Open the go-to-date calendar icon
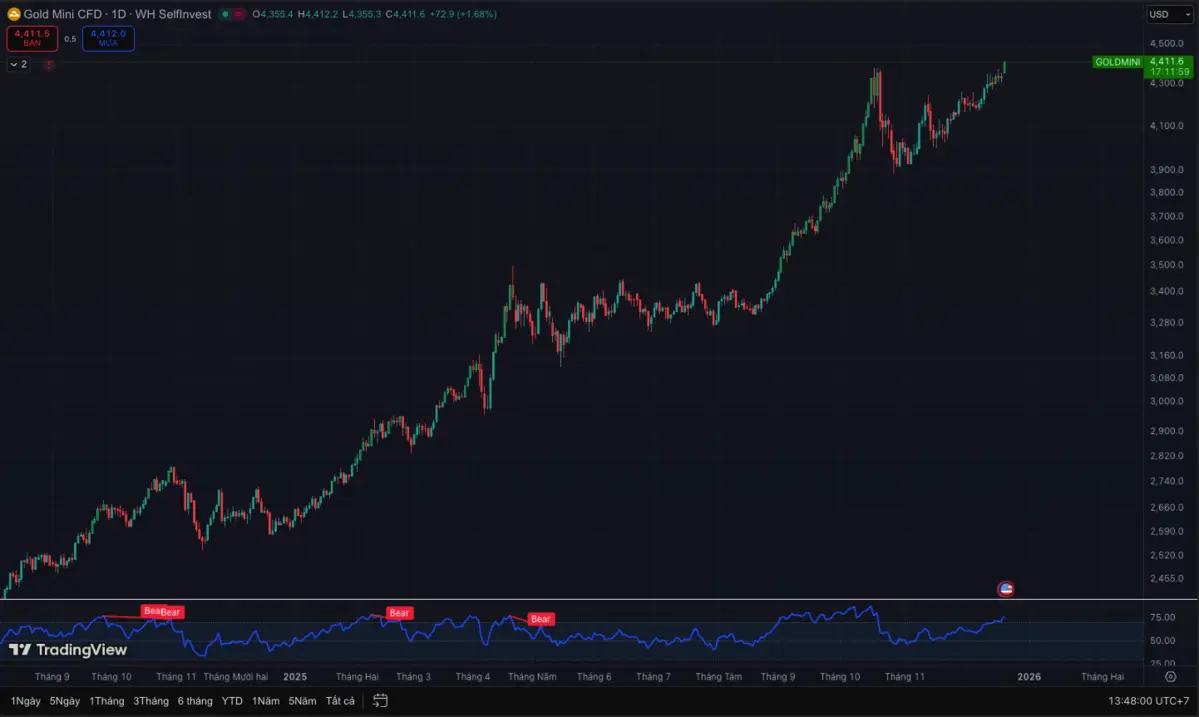 tap(380, 701)
